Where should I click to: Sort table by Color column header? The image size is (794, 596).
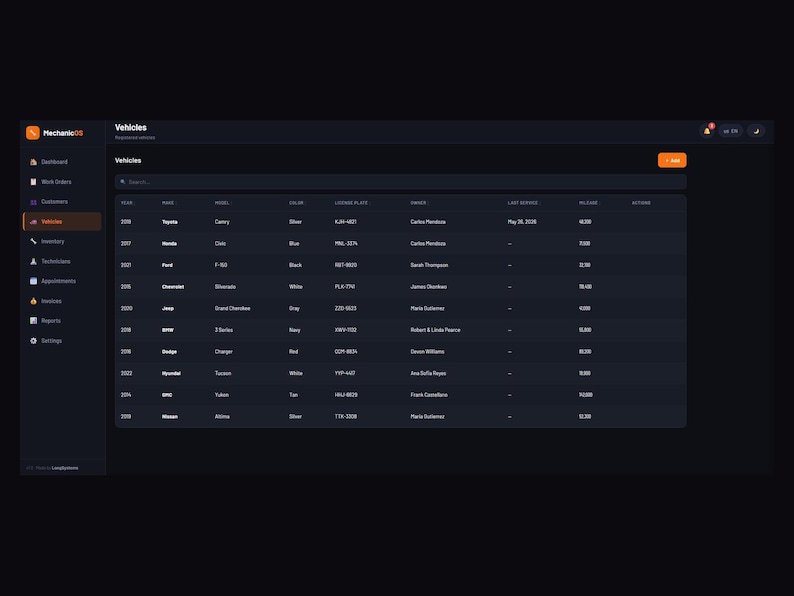pyautogui.click(x=297, y=203)
